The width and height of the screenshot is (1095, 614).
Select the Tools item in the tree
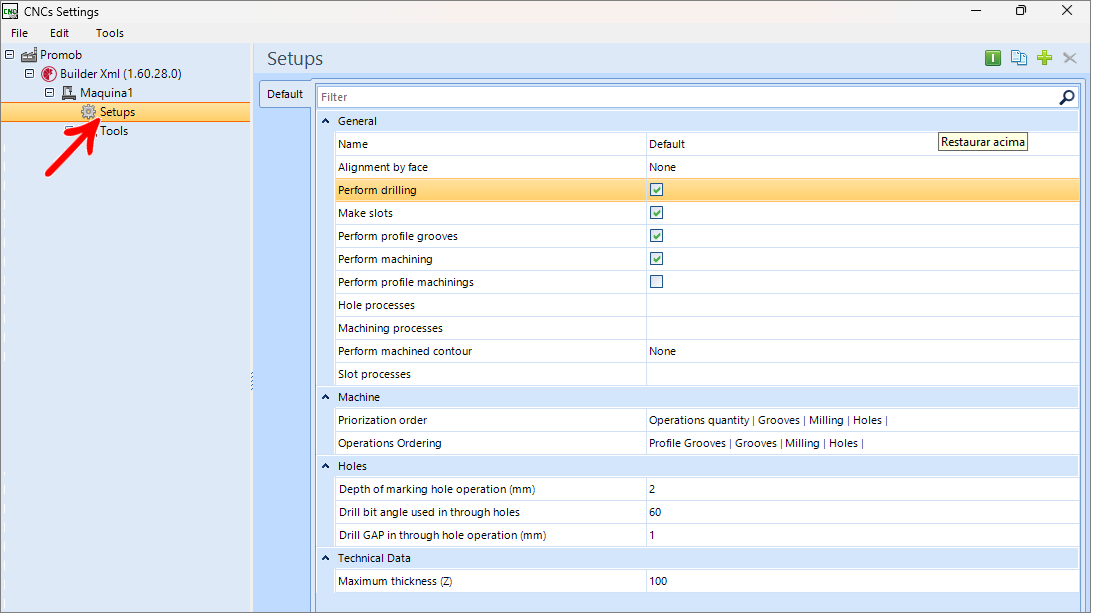114,131
